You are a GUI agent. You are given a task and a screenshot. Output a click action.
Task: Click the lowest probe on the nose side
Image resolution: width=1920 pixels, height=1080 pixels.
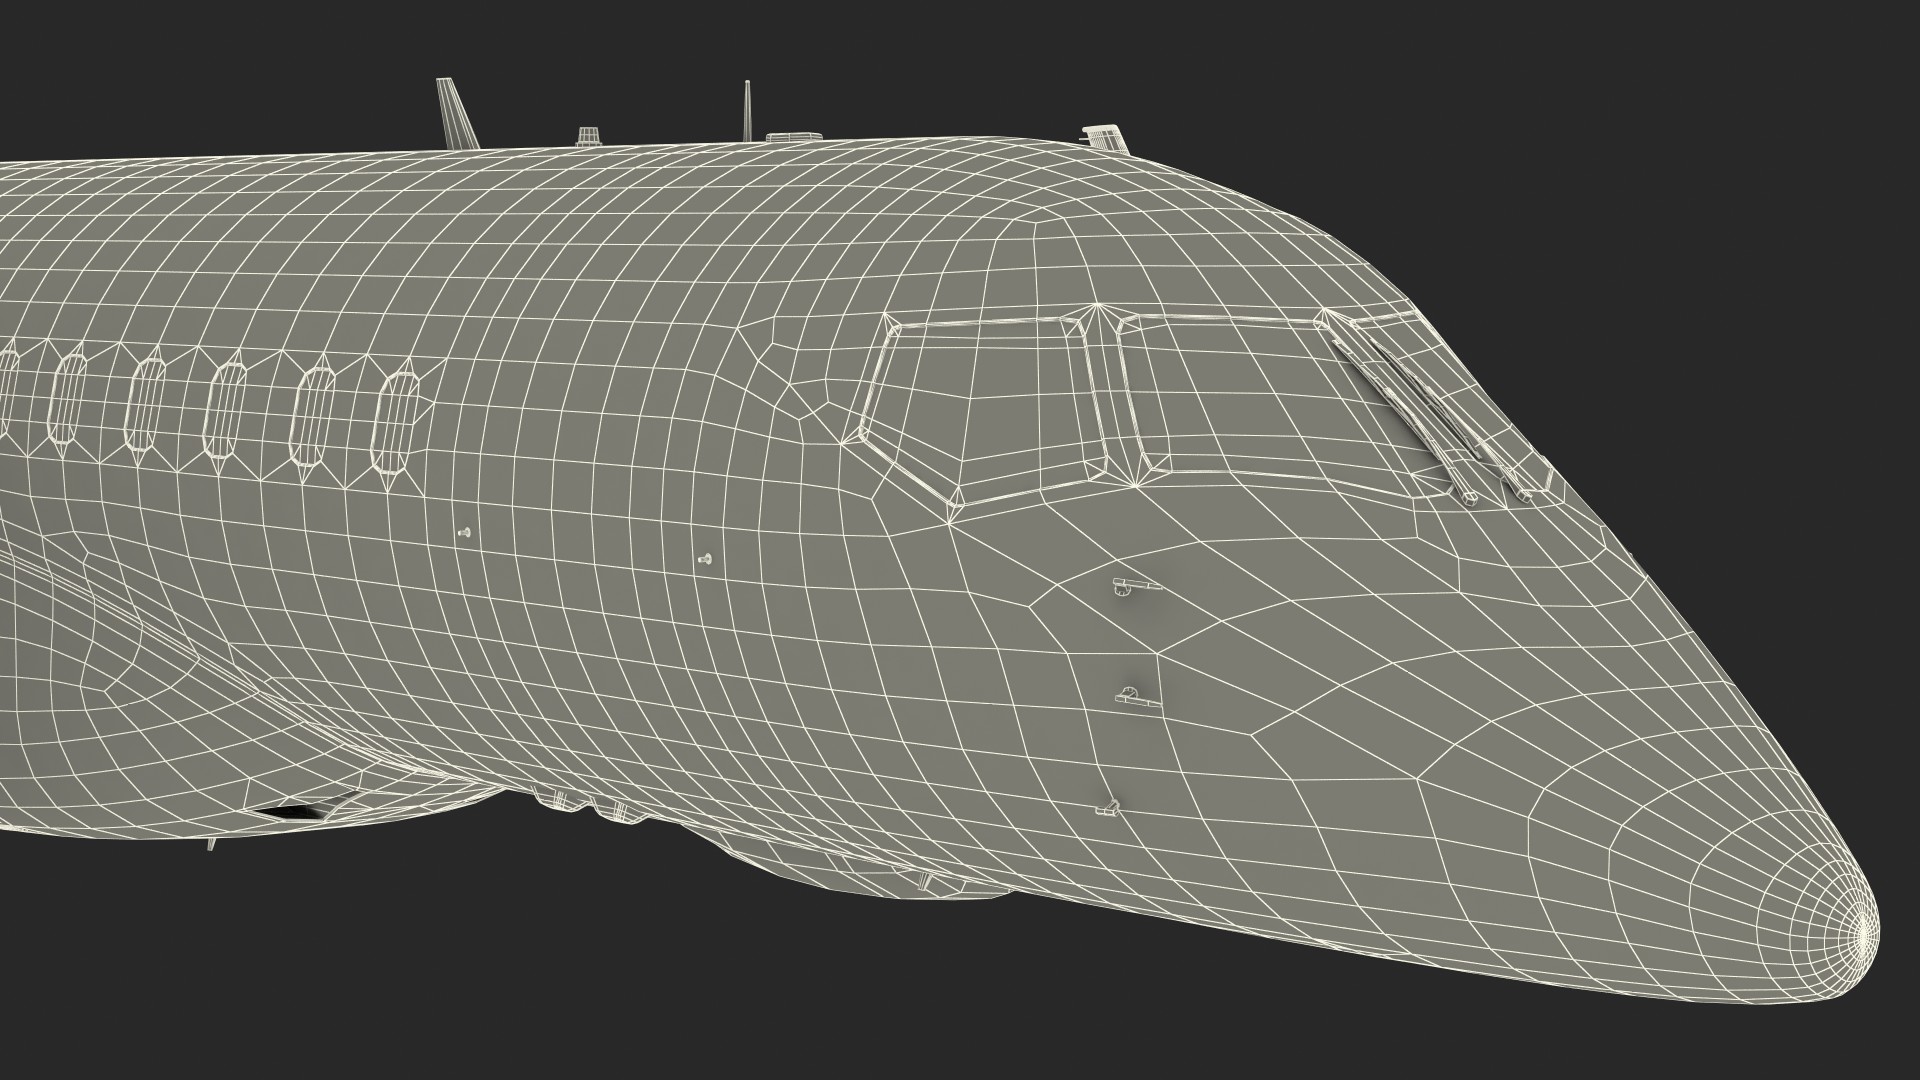(1107, 808)
